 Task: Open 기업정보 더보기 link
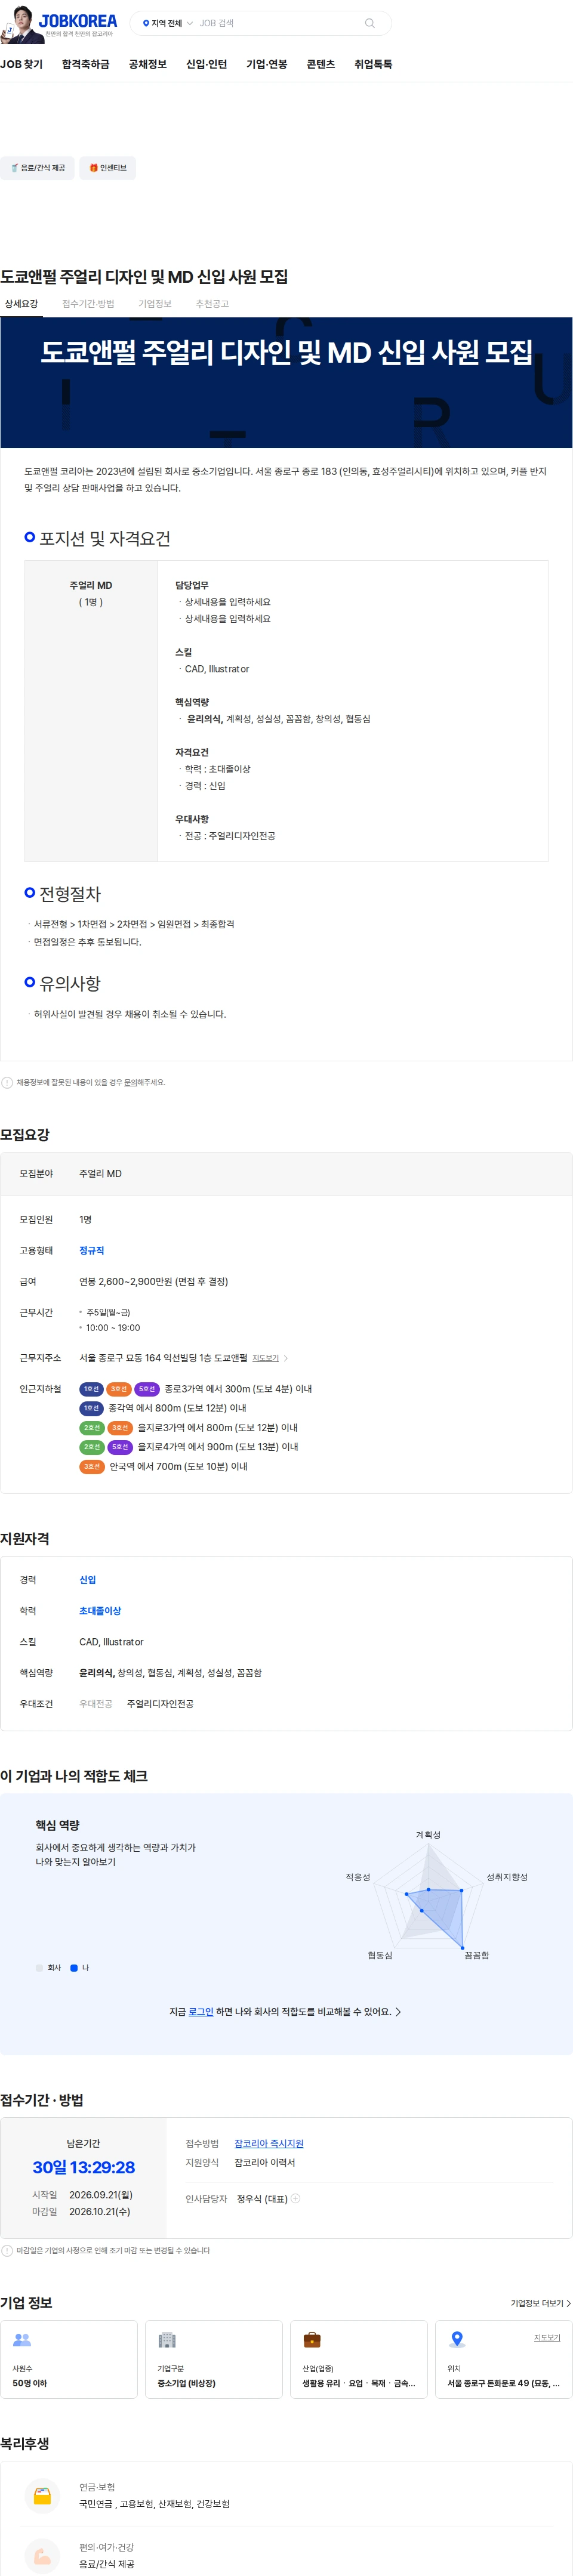click(x=541, y=2303)
